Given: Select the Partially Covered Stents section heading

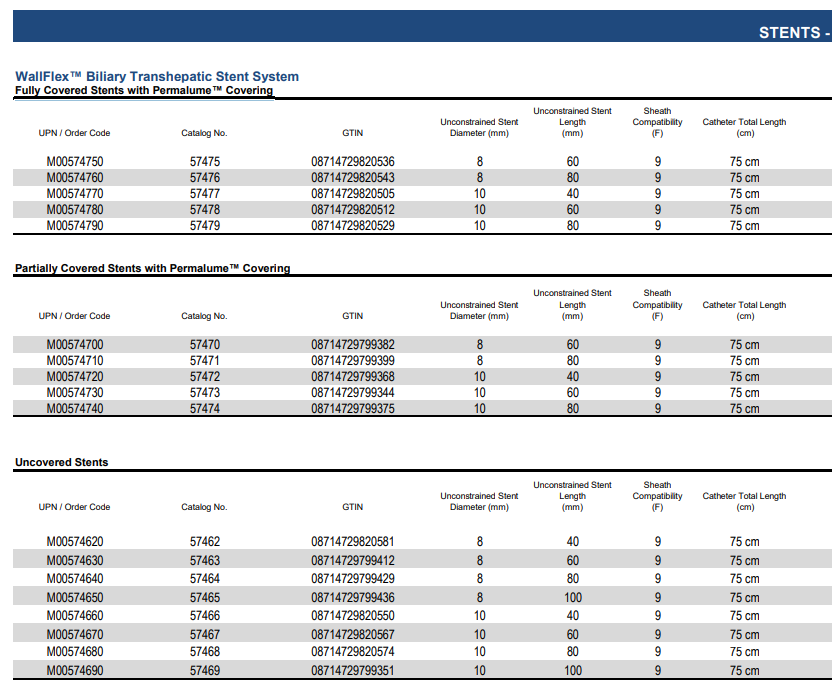Looking at the screenshot, I should [x=152, y=269].
